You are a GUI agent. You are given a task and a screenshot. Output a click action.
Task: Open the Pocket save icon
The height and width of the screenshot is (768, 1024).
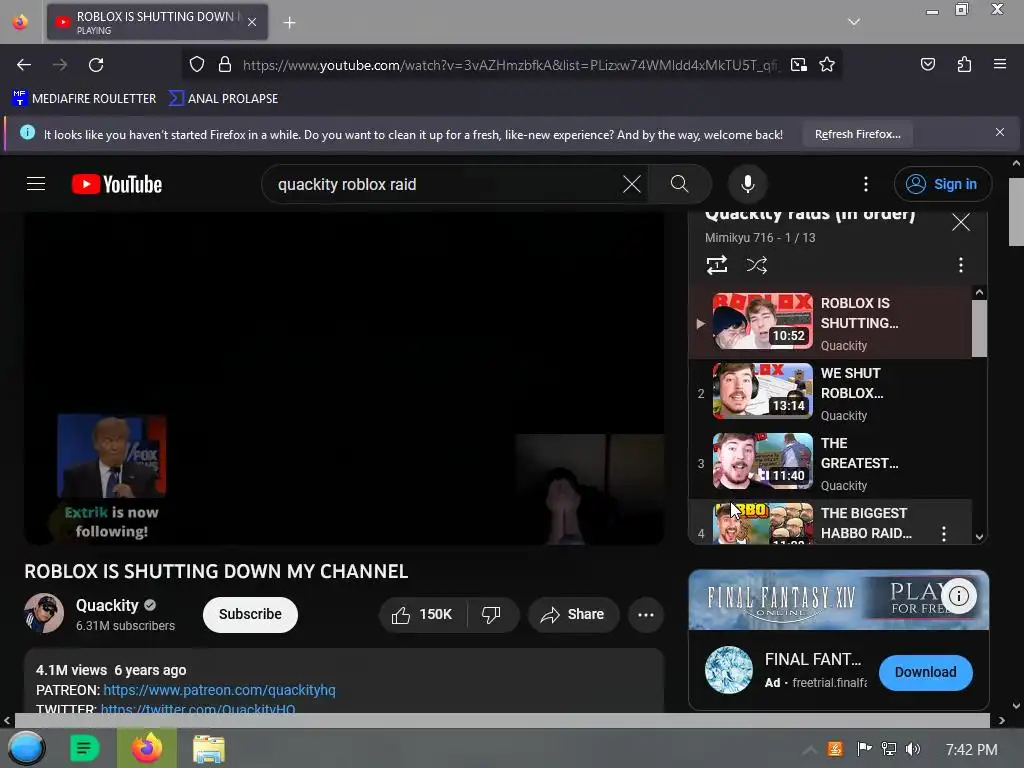point(927,64)
